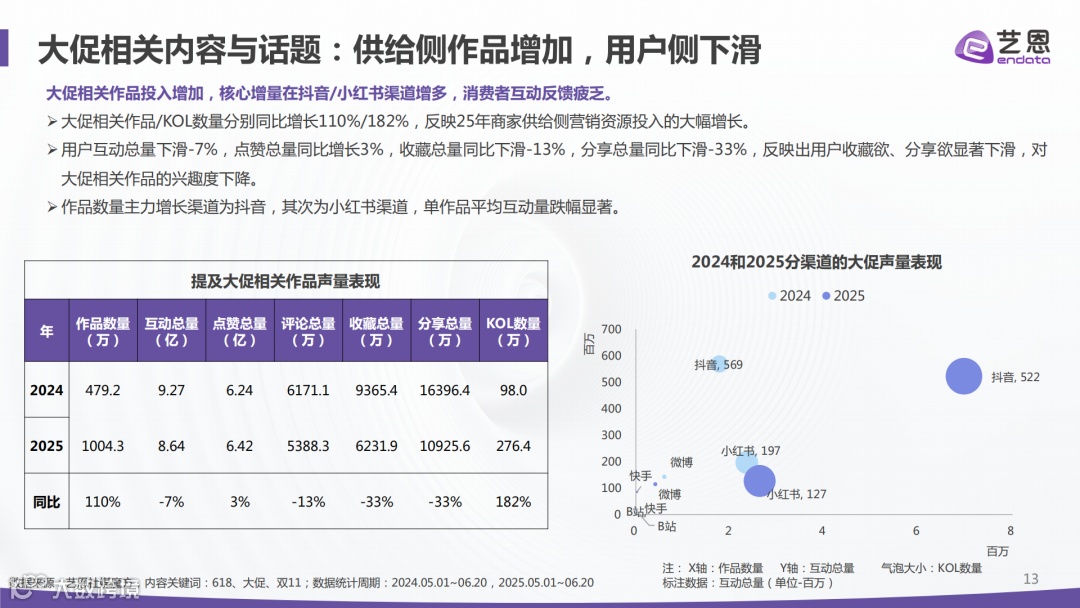Click the purple headline about 抖音/小红书渠道
This screenshot has width=1080, height=608.
click(329, 93)
